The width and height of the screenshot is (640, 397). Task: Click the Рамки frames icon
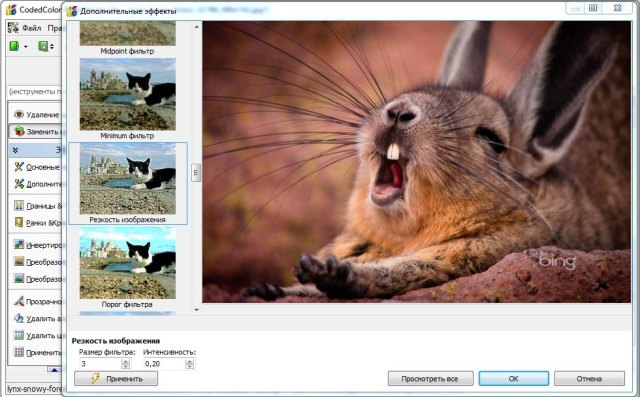click(x=19, y=222)
